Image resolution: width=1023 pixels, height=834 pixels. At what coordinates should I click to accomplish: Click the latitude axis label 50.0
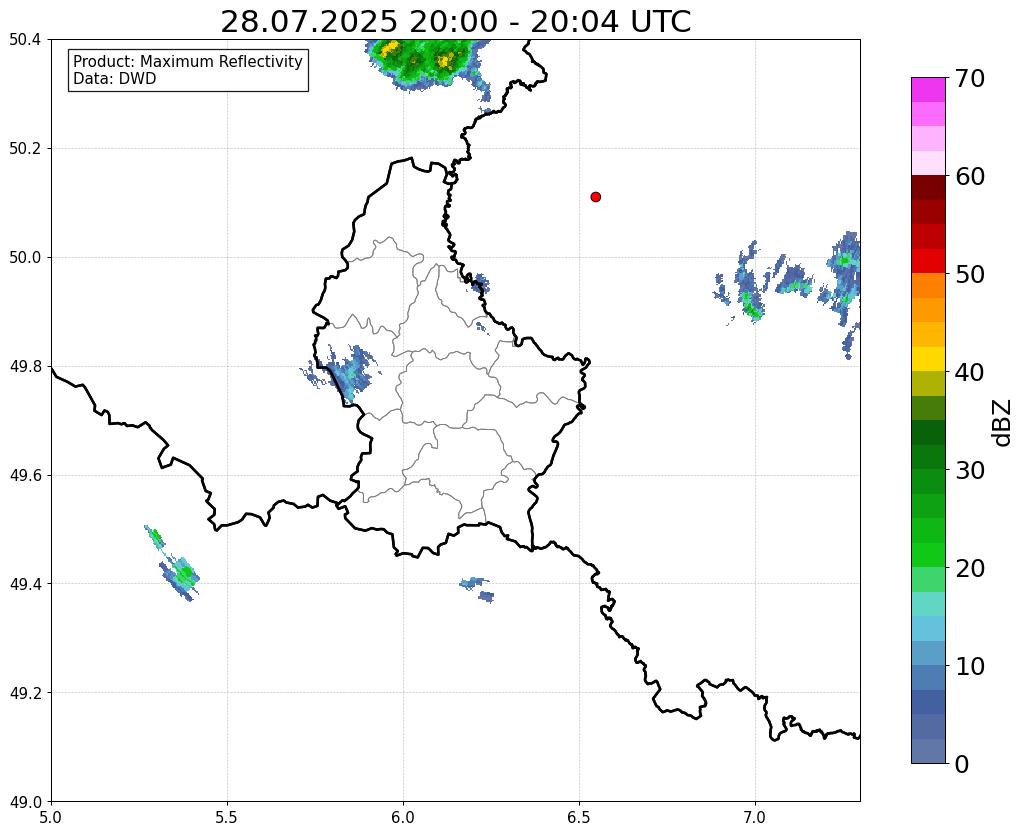pos(25,258)
